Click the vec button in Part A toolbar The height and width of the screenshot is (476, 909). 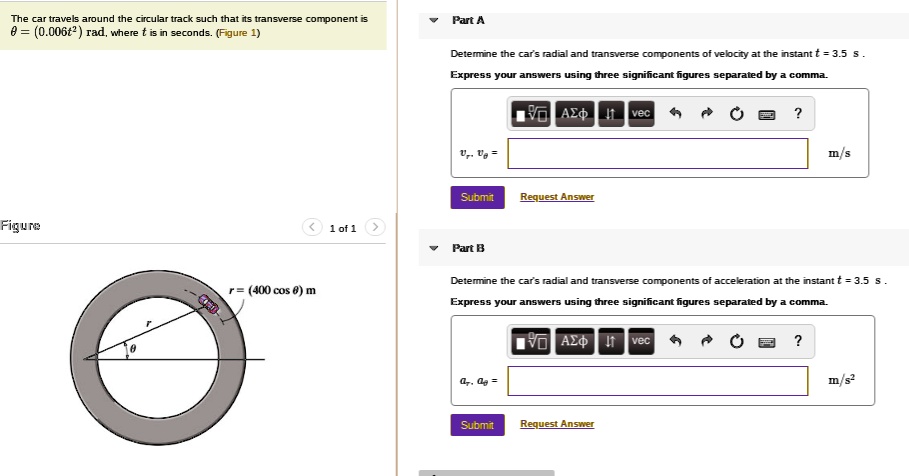pos(641,114)
